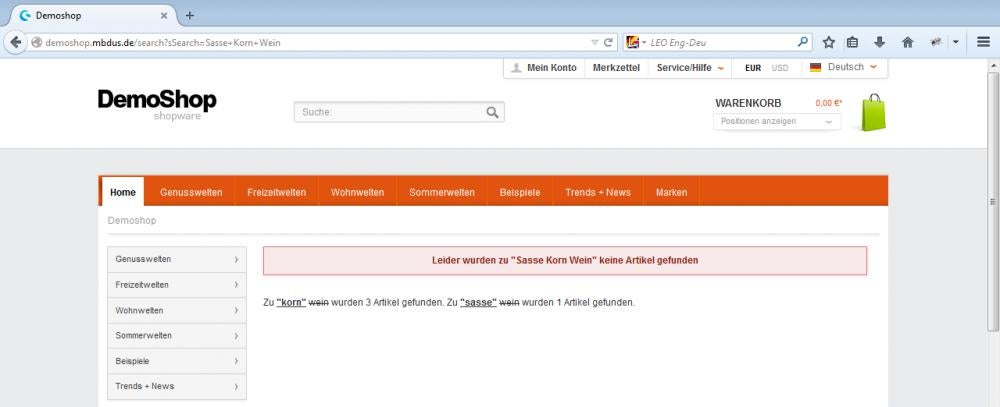
Task: Expand Genusswelten in the sidebar
Action: [x=176, y=259]
